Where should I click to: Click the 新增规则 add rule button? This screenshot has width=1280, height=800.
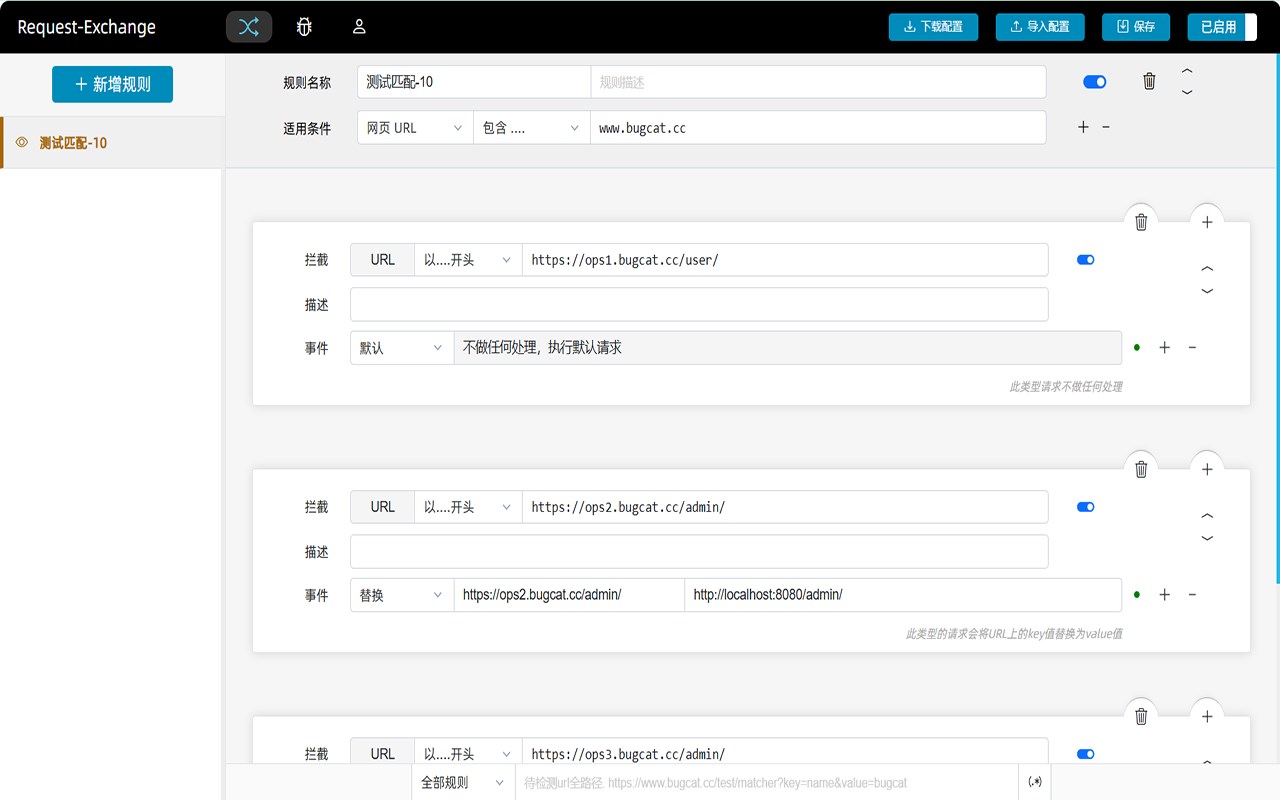[112, 85]
